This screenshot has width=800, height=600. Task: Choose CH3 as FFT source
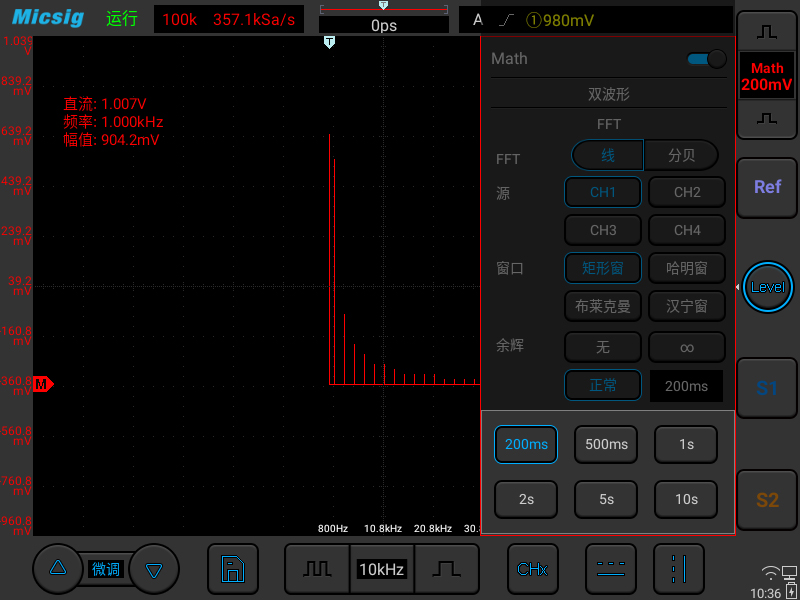(603, 230)
